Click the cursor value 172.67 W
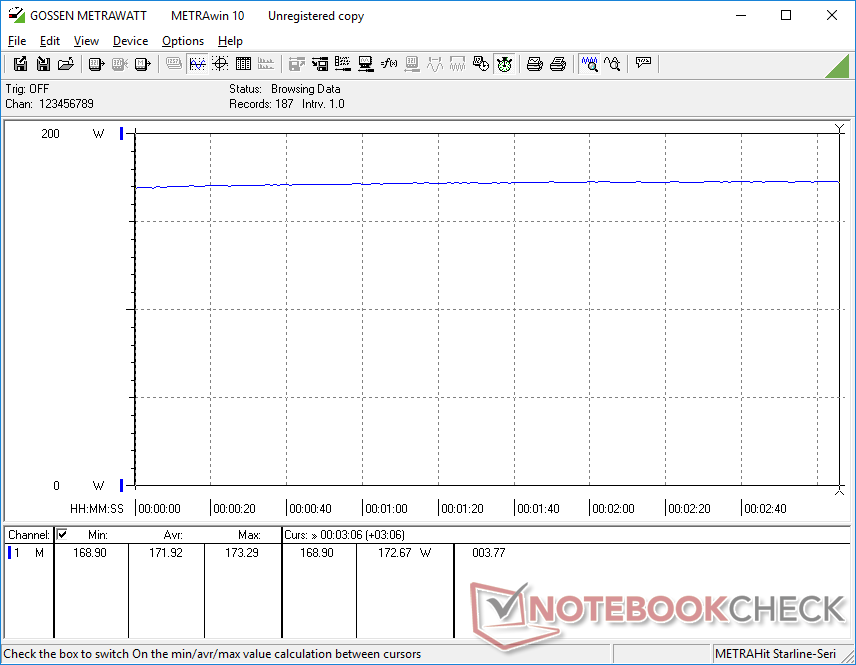This screenshot has height=665, width=856. pyautogui.click(x=404, y=553)
